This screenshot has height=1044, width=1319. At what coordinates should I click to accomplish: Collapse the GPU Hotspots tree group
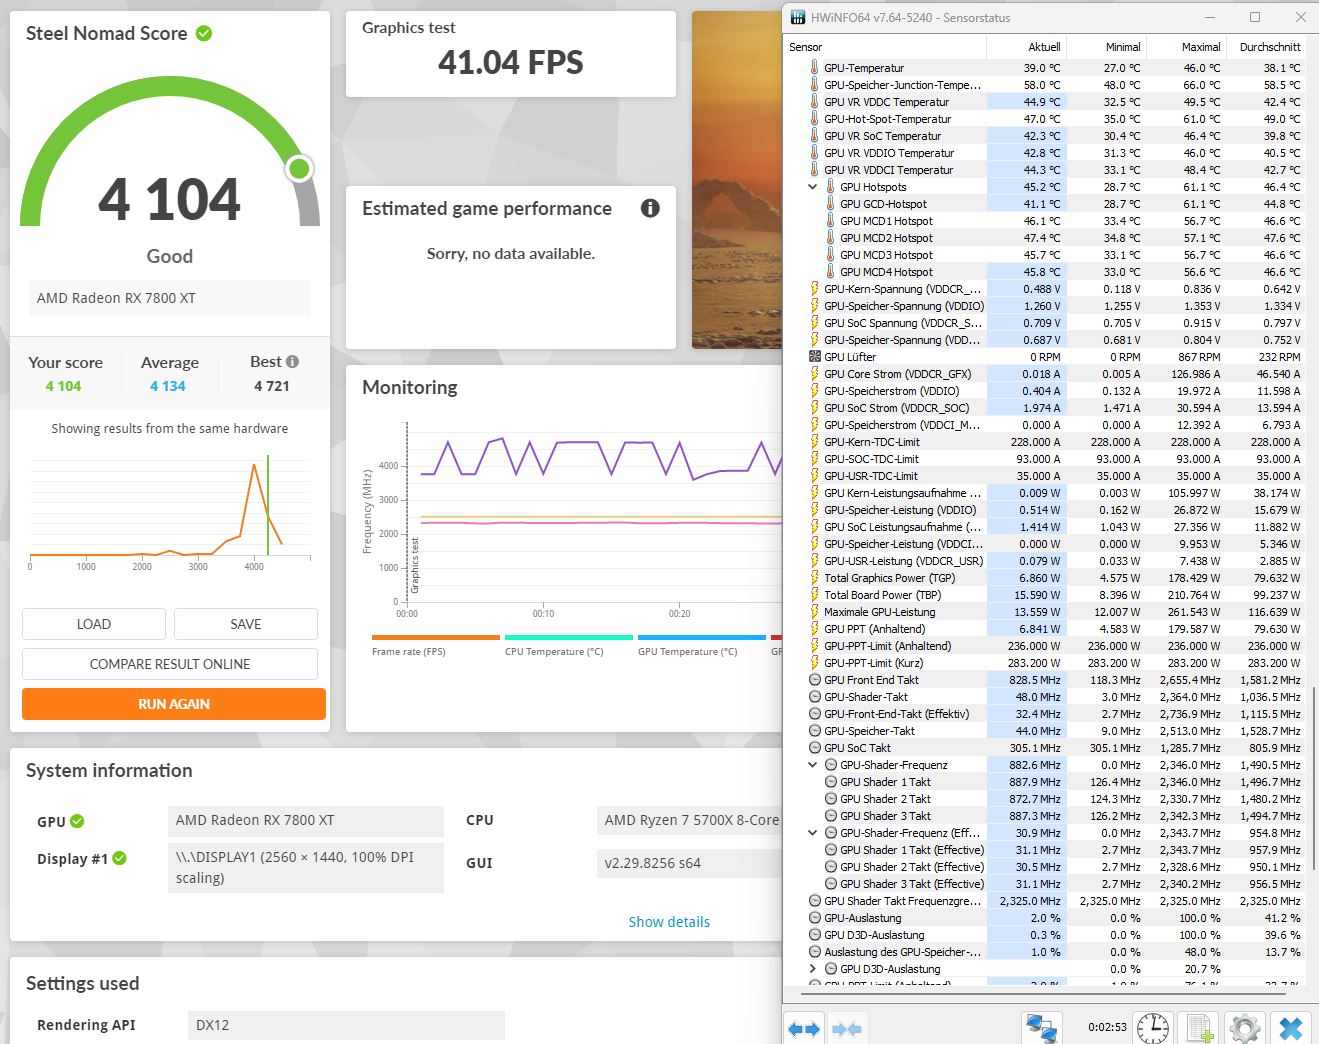click(813, 187)
